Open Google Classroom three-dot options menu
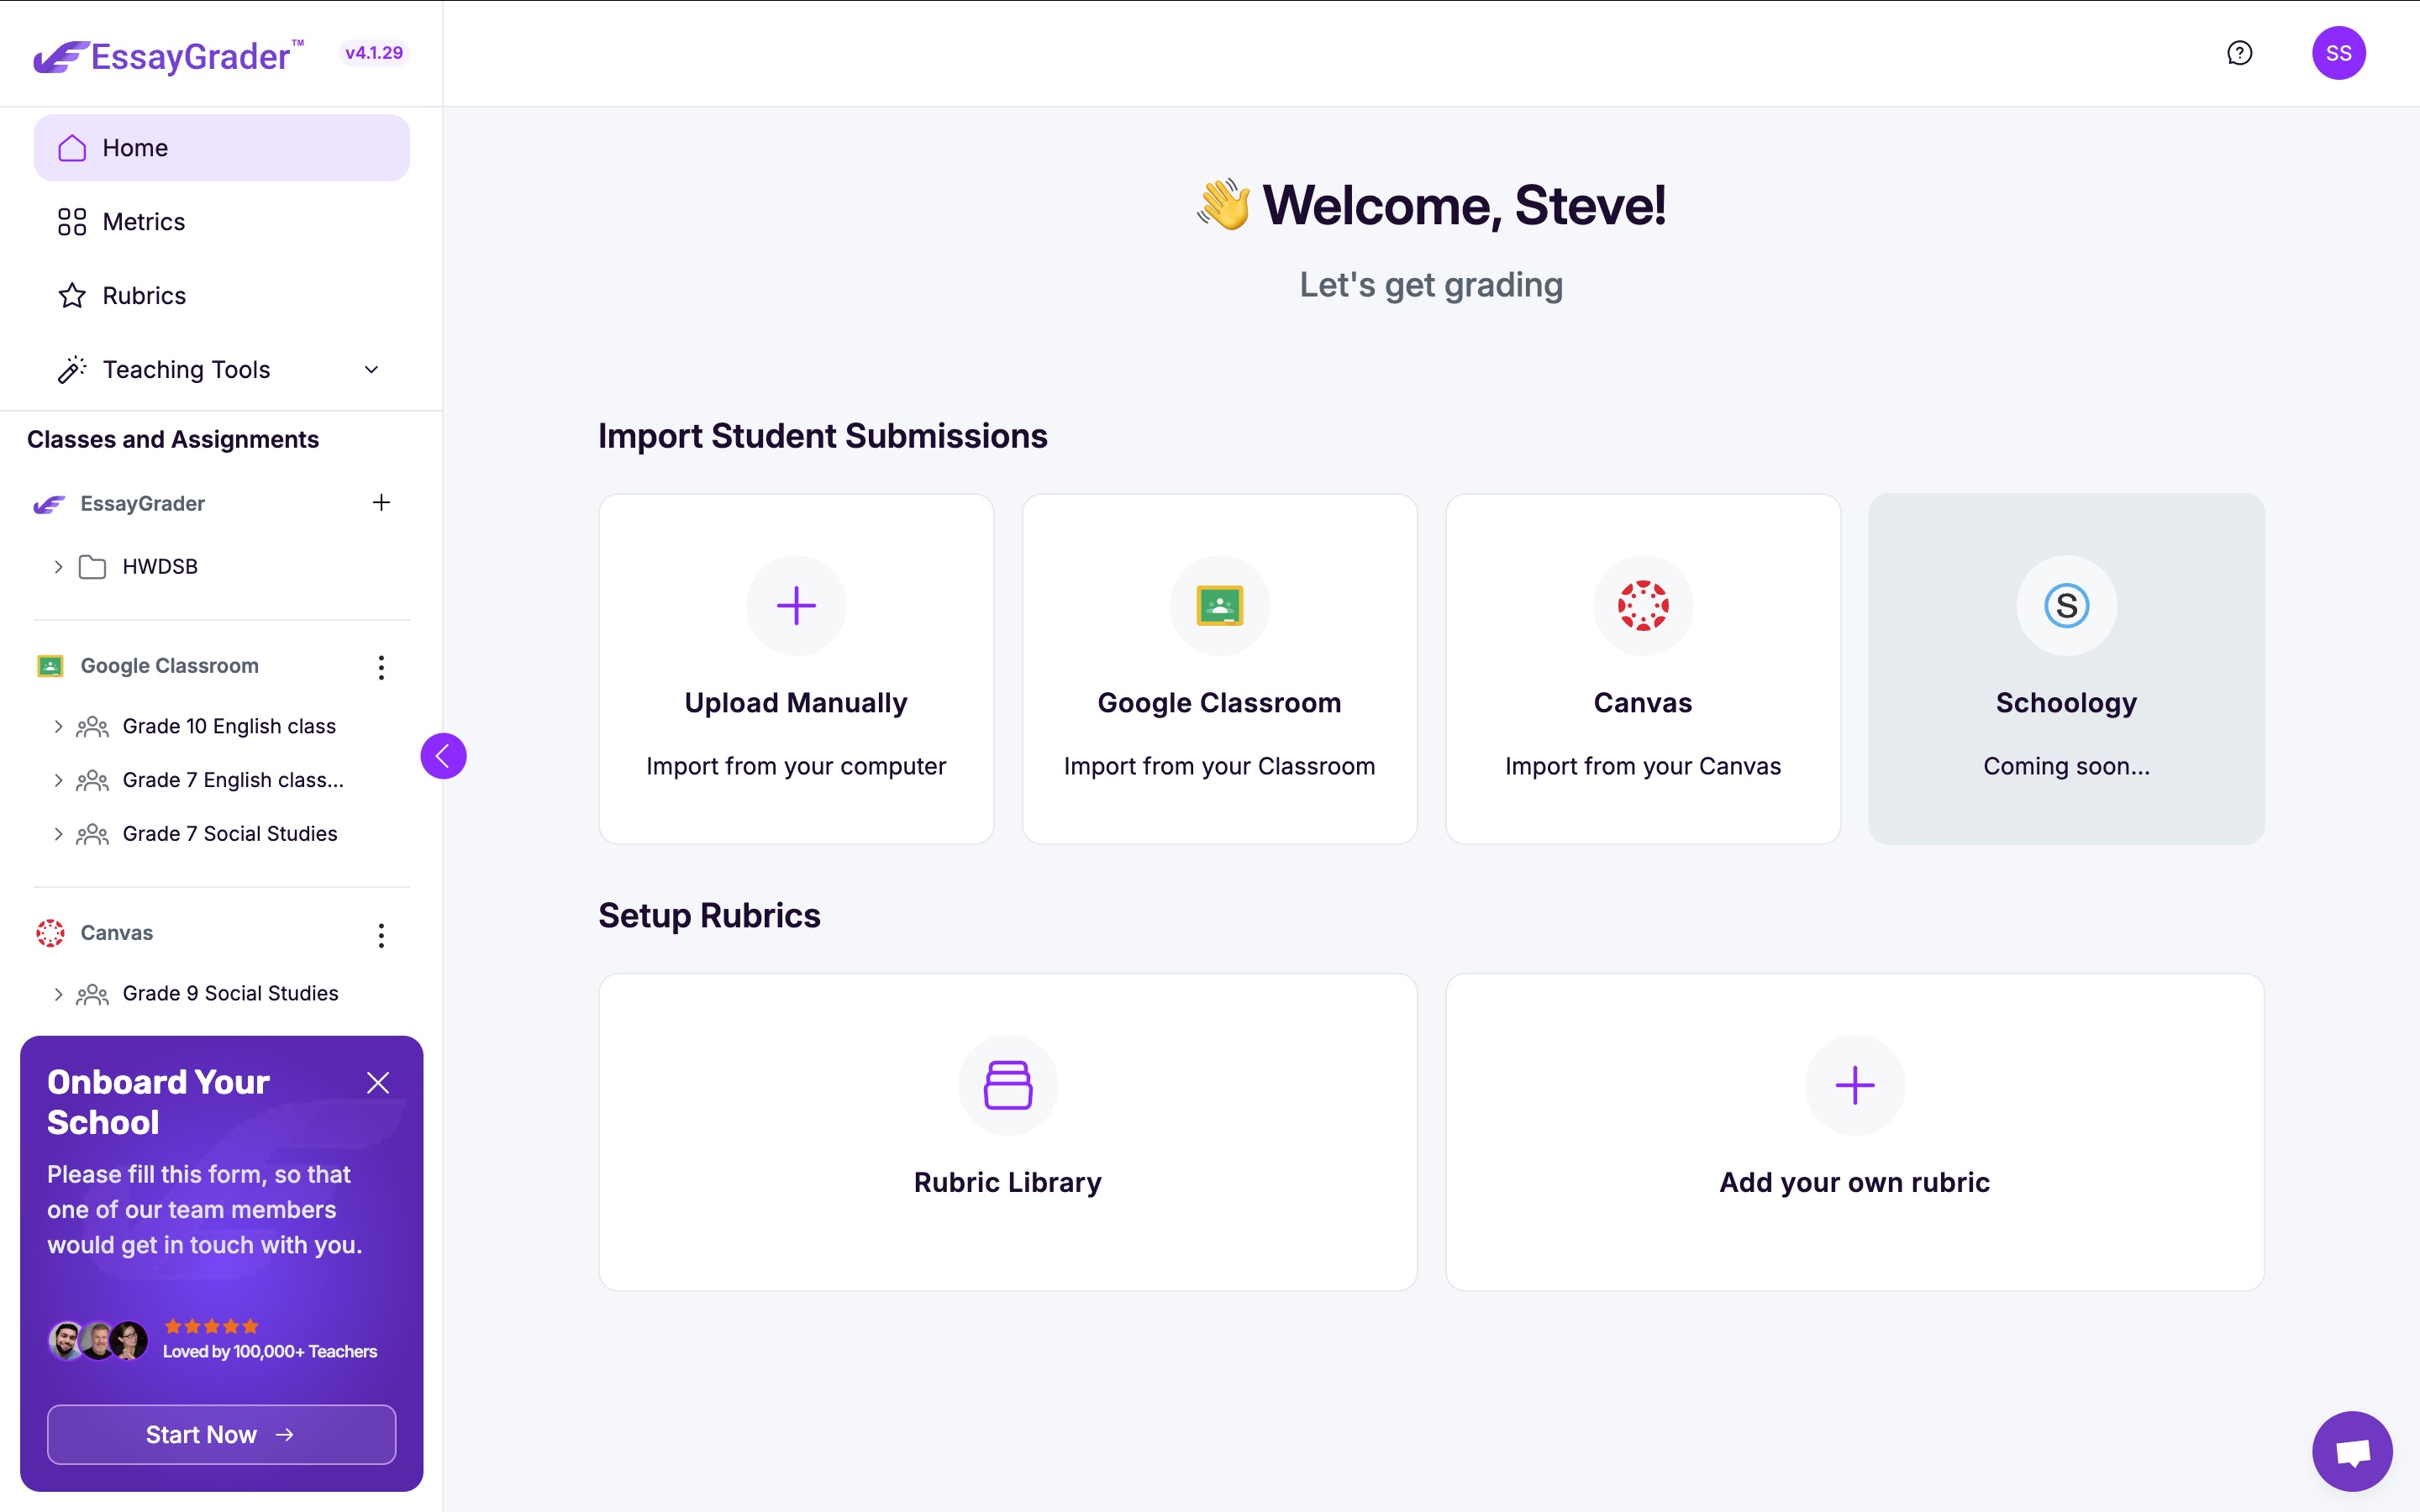 click(x=381, y=667)
